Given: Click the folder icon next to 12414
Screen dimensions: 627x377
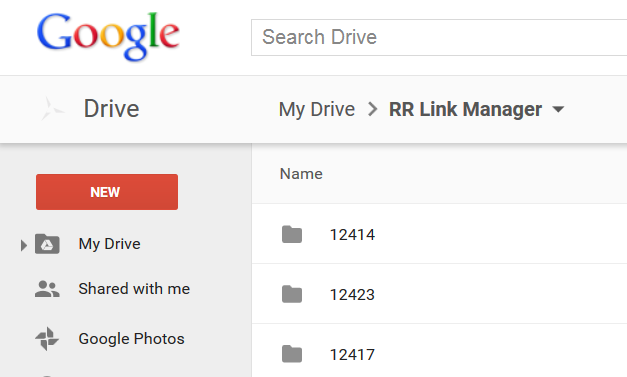Looking at the screenshot, I should [292, 234].
